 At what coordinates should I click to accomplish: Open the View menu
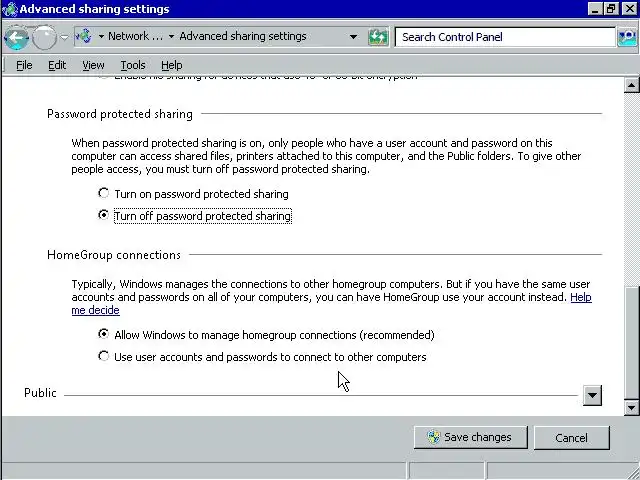point(93,65)
